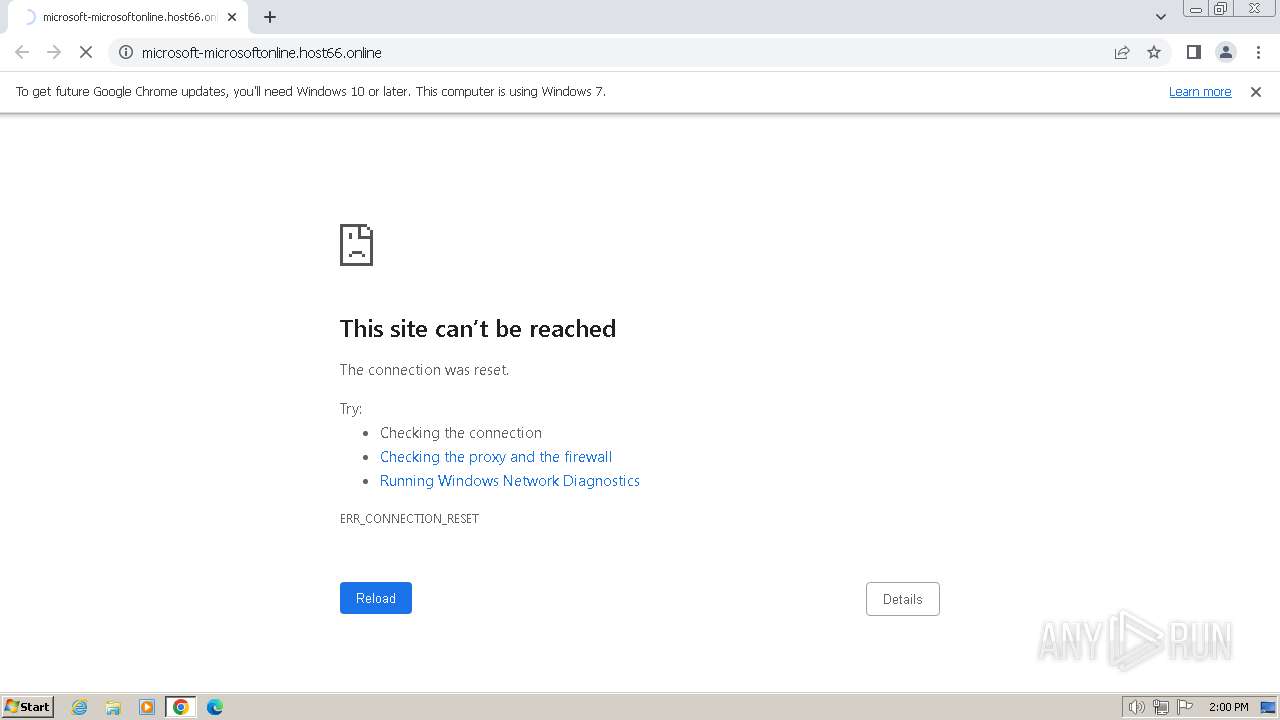Click the ERR_CONNECTION_RESET text

[x=409, y=519]
